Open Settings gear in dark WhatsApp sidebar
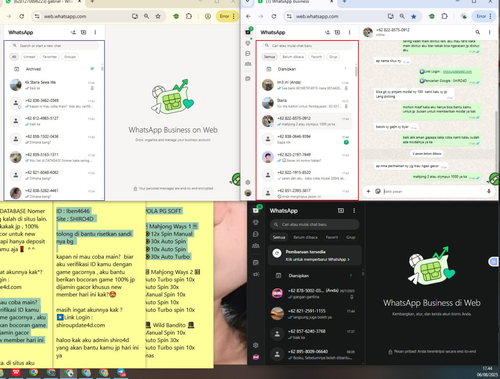 tap(256, 345)
